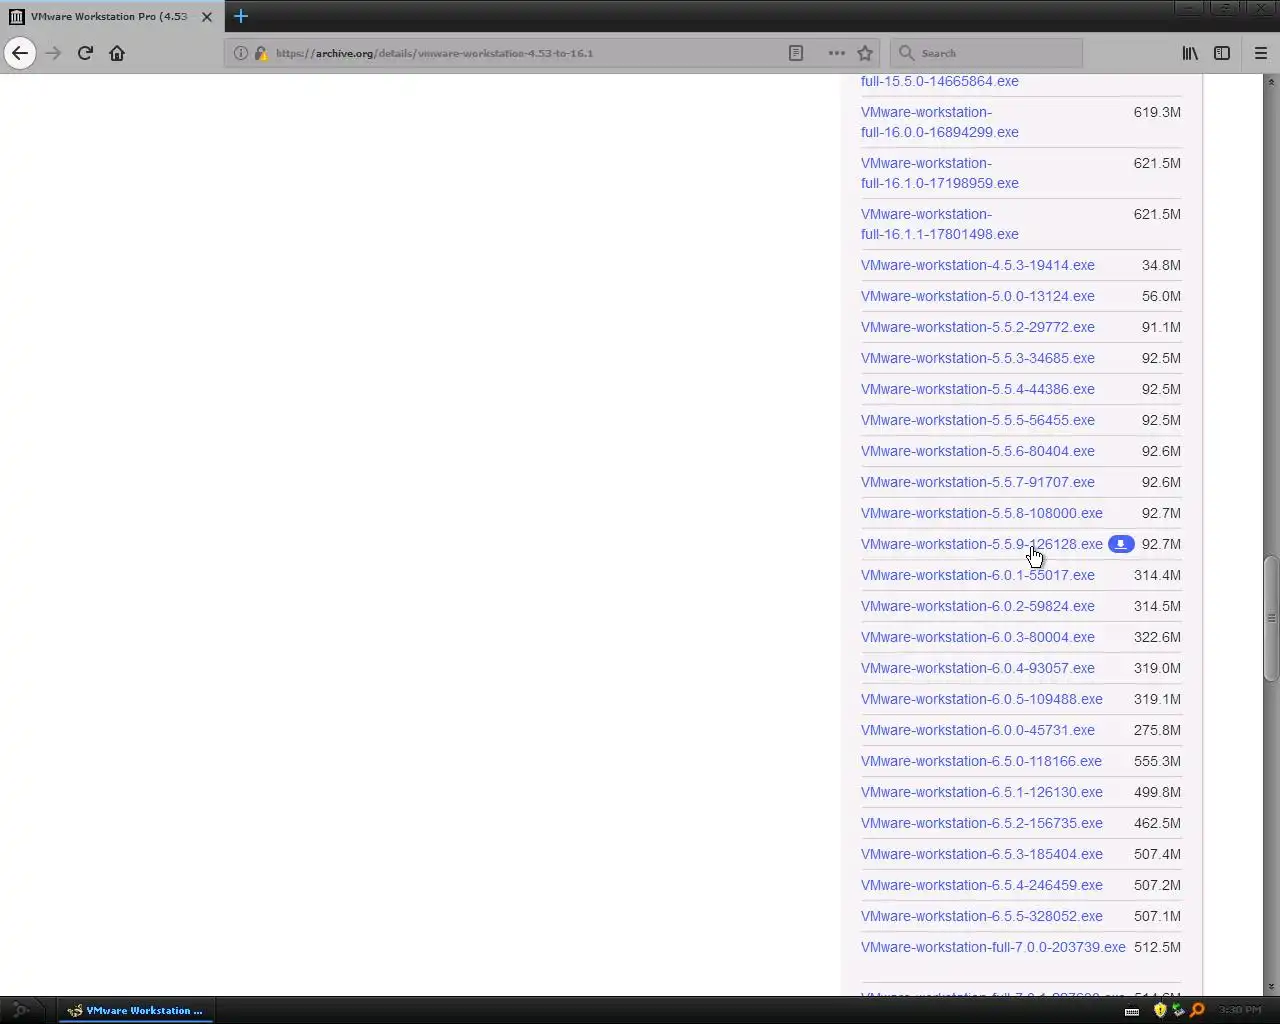Open VMware-workstation-5.5.4-44386.exe link
The width and height of the screenshot is (1280, 1024).
(978, 389)
